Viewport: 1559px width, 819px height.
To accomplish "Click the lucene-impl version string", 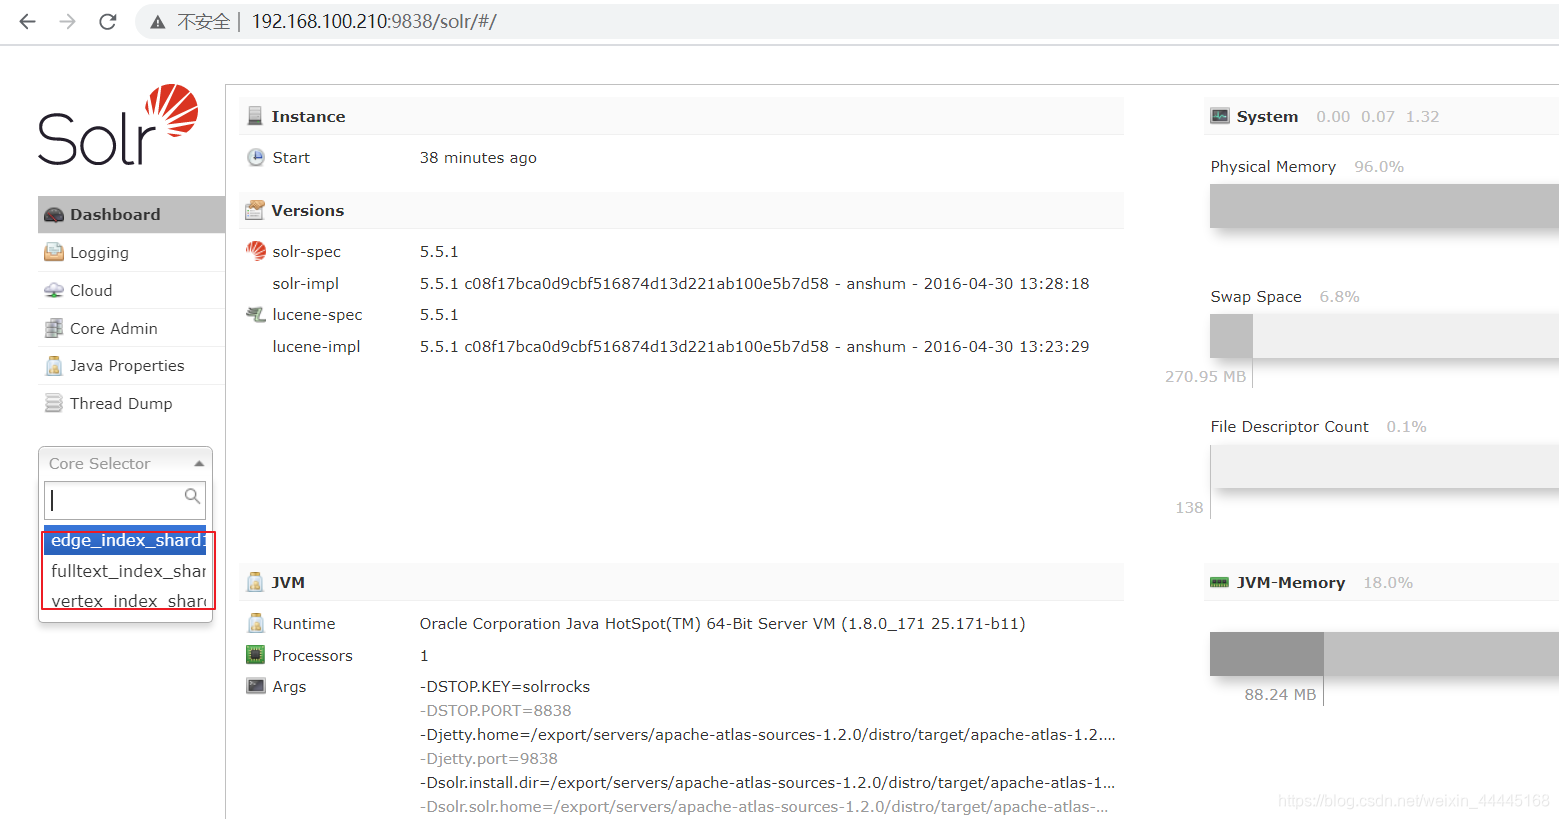I will (x=754, y=346).
